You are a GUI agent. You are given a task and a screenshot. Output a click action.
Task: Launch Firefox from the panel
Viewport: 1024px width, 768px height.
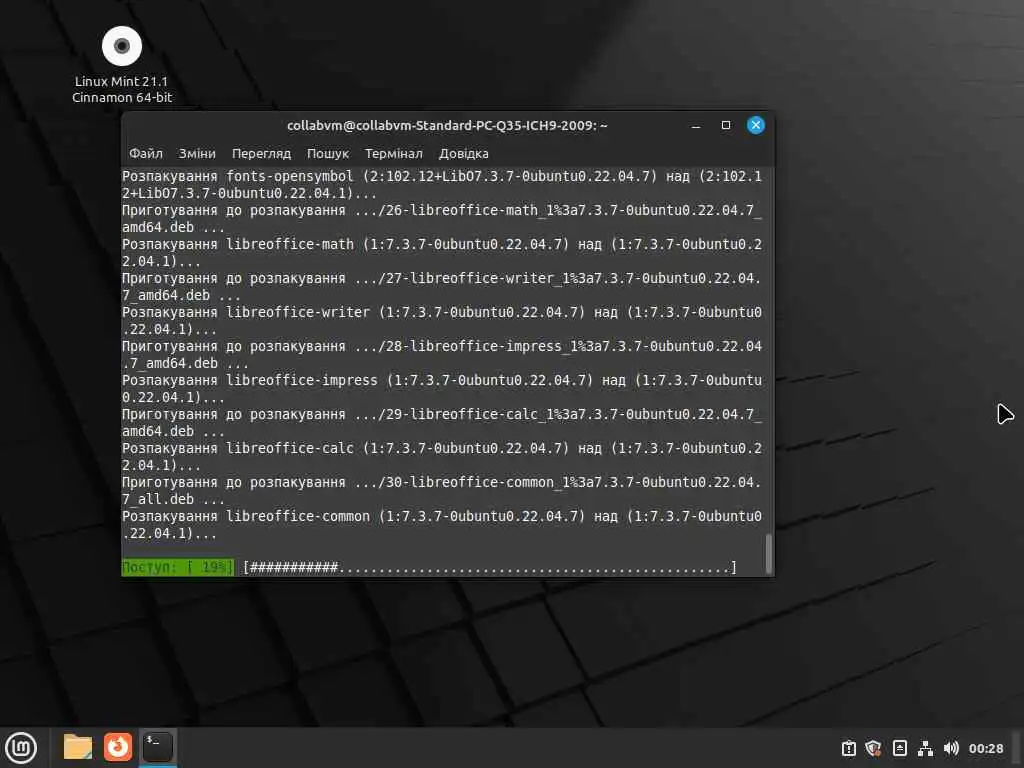pos(118,747)
